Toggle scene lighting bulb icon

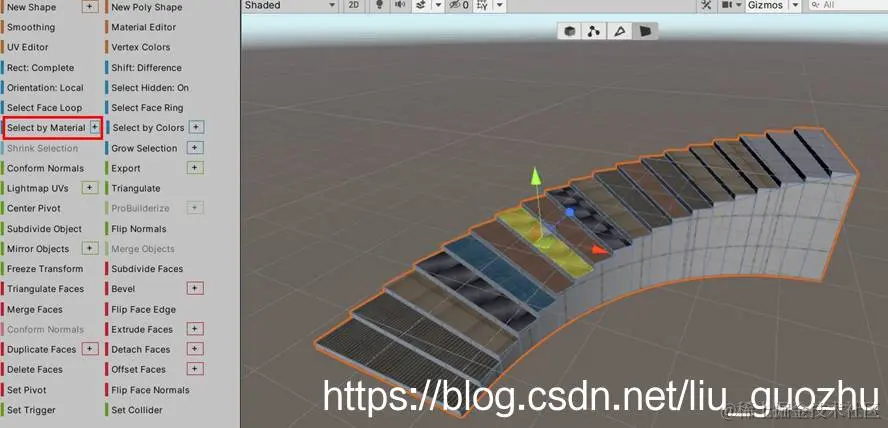pyautogui.click(x=381, y=5)
